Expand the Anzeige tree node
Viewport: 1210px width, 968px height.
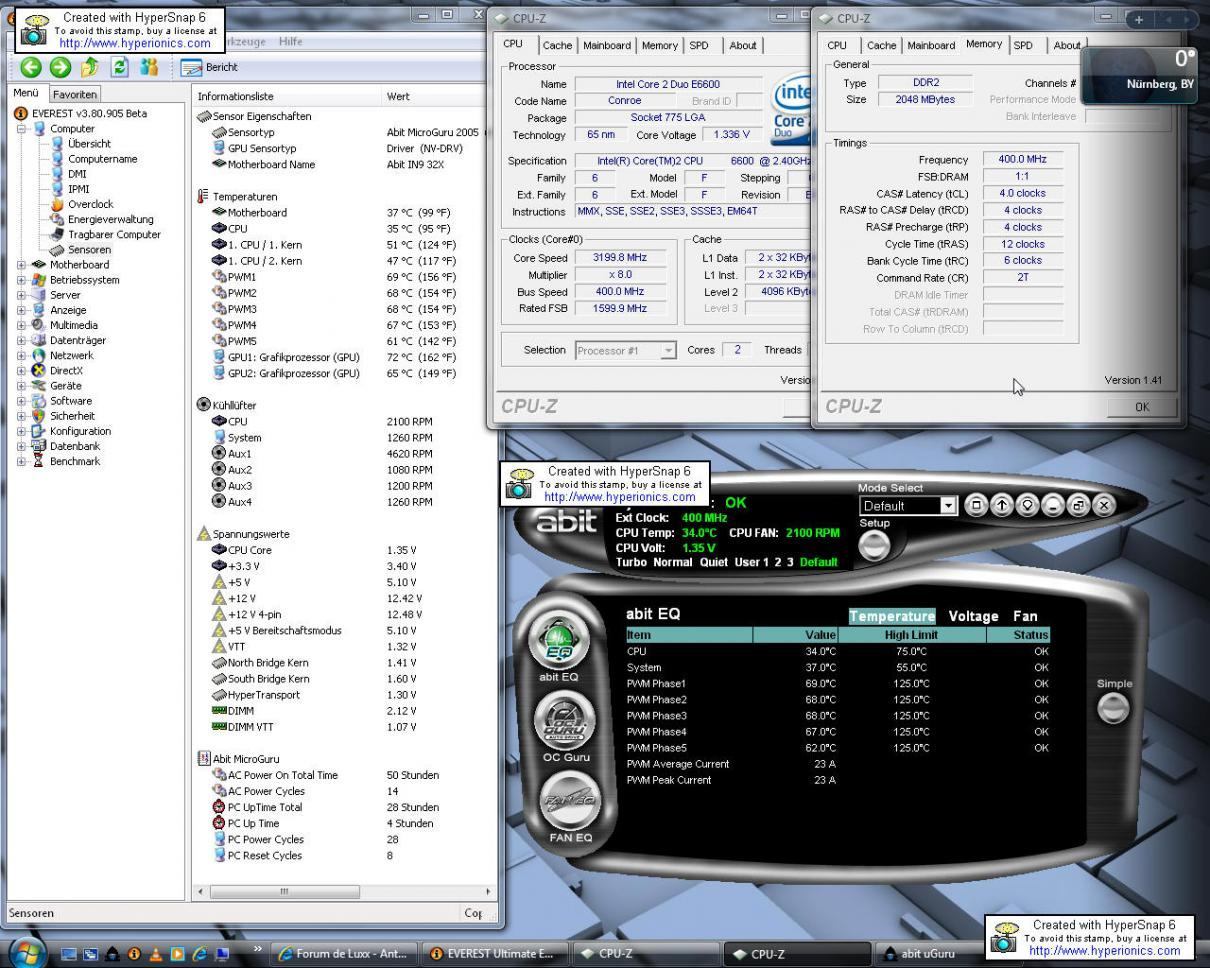click(22, 310)
